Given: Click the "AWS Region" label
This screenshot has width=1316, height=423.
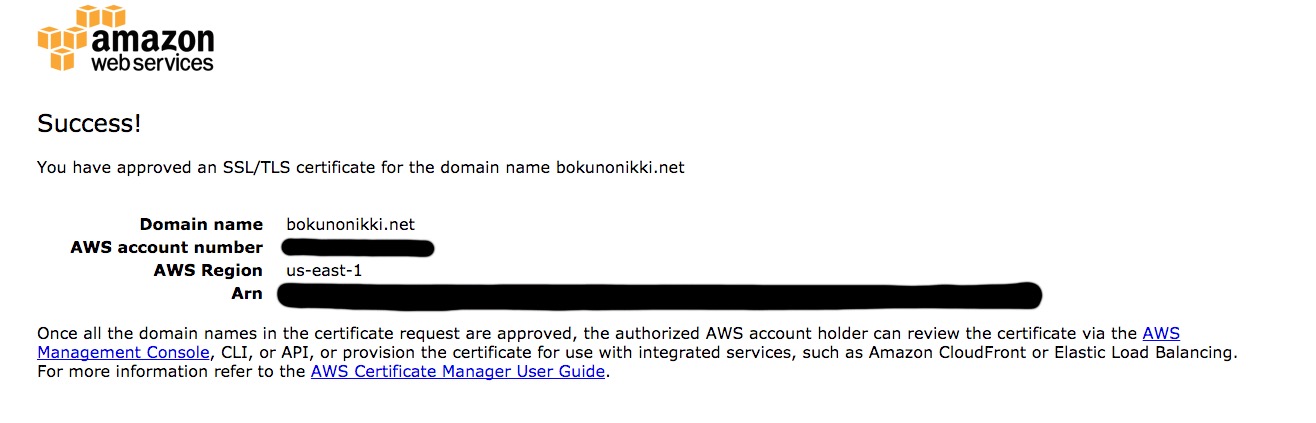Looking at the screenshot, I should [x=208, y=270].
